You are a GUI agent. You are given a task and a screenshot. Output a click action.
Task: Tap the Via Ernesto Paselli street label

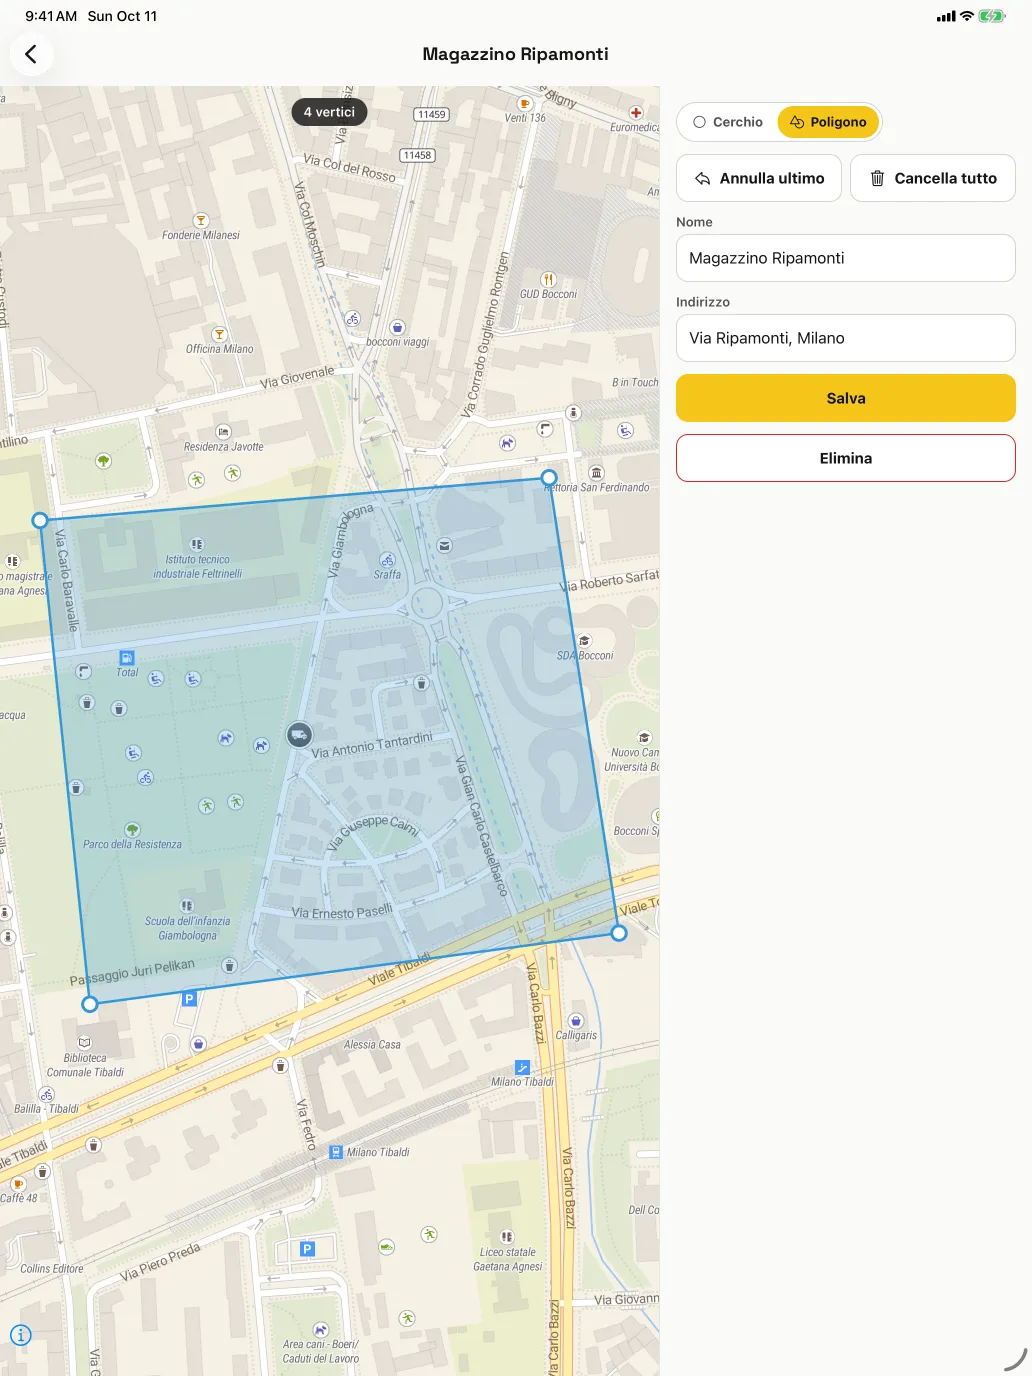click(x=342, y=912)
